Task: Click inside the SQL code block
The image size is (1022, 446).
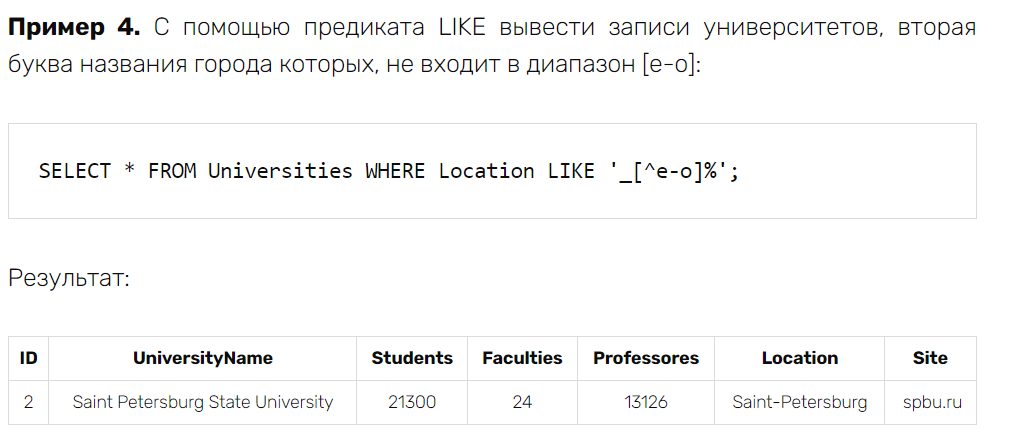Action: pyautogui.click(x=492, y=171)
